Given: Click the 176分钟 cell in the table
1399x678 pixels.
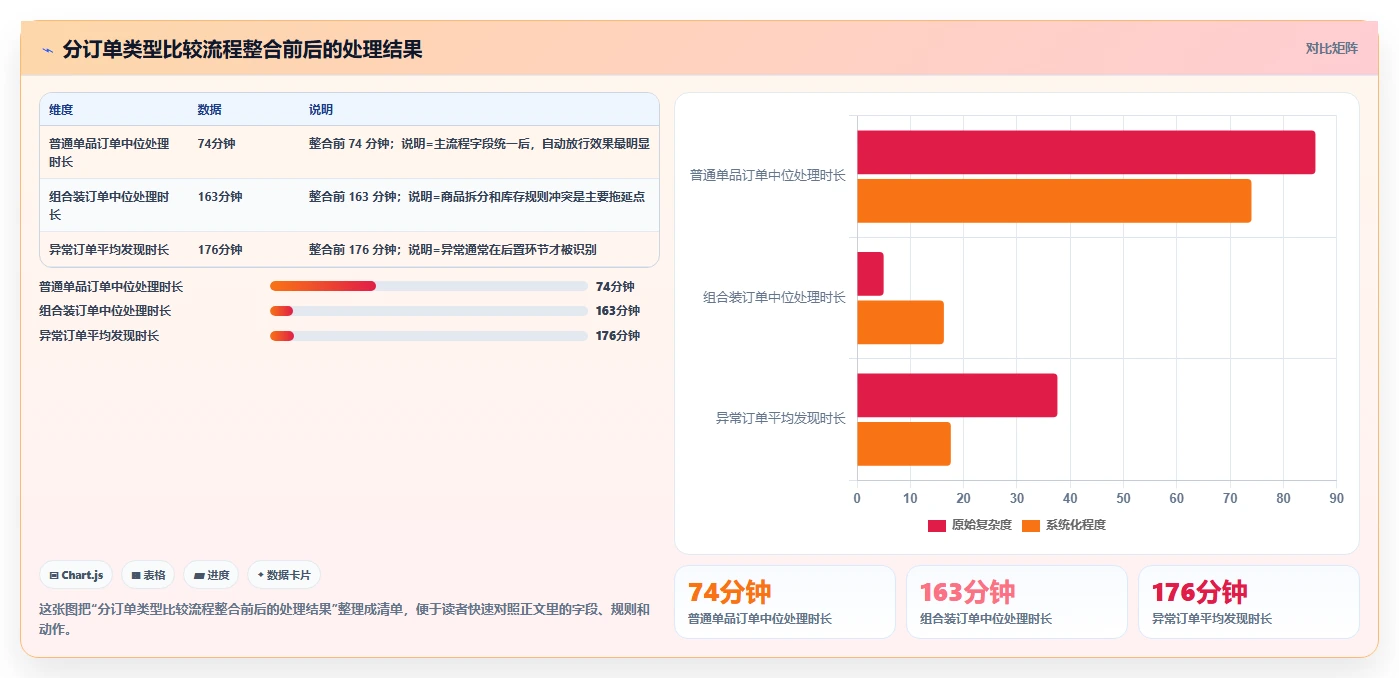Looking at the screenshot, I should (220, 250).
